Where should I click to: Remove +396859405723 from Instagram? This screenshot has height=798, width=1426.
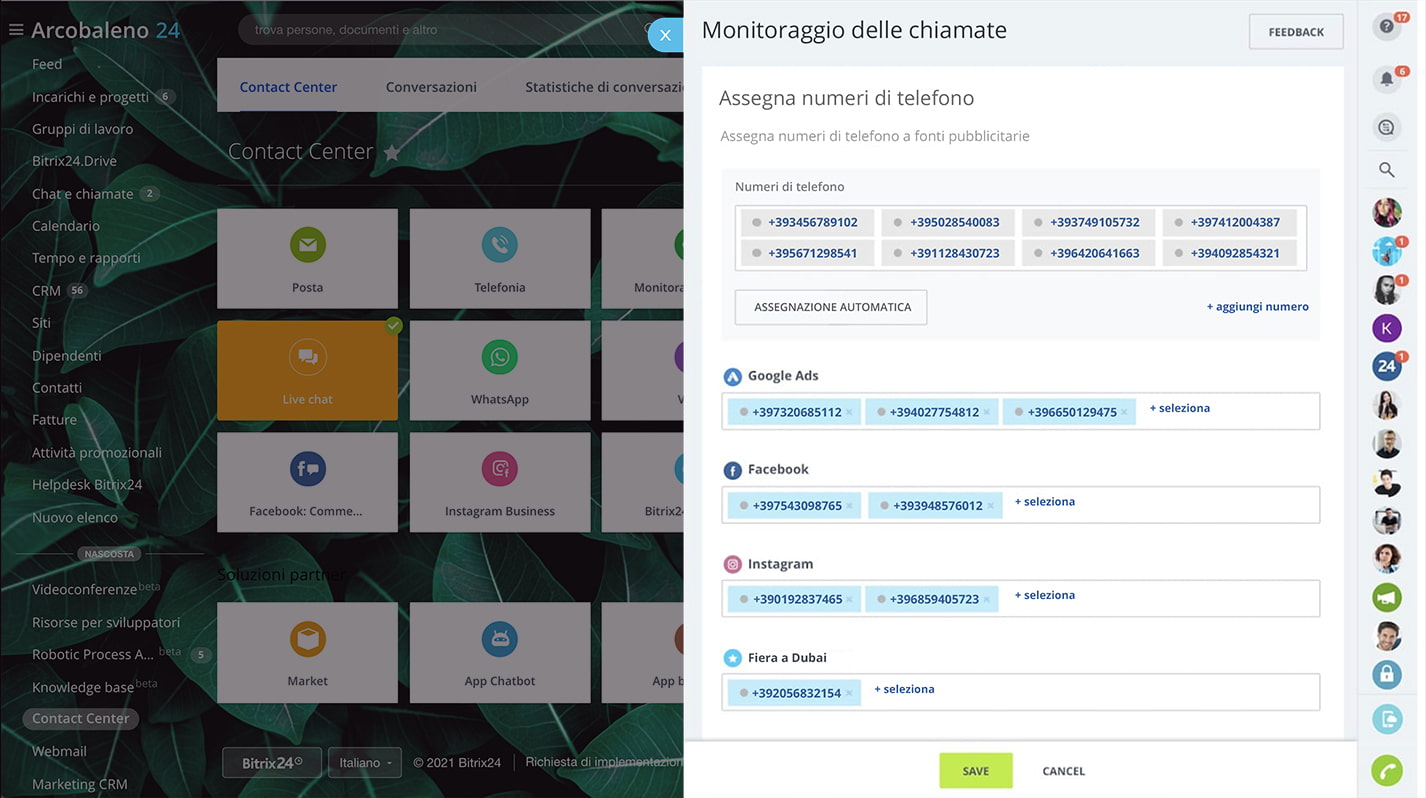coord(986,600)
